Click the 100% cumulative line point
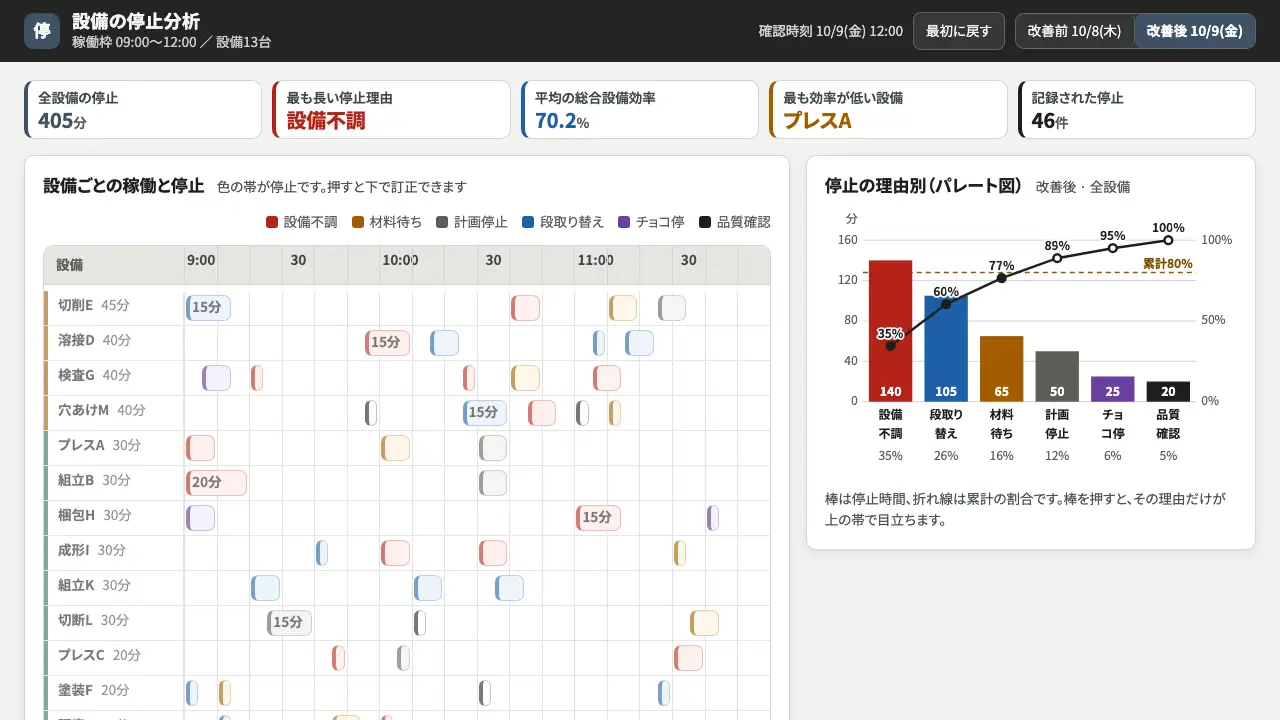Image resolution: width=1280 pixels, height=720 pixels. point(1168,240)
